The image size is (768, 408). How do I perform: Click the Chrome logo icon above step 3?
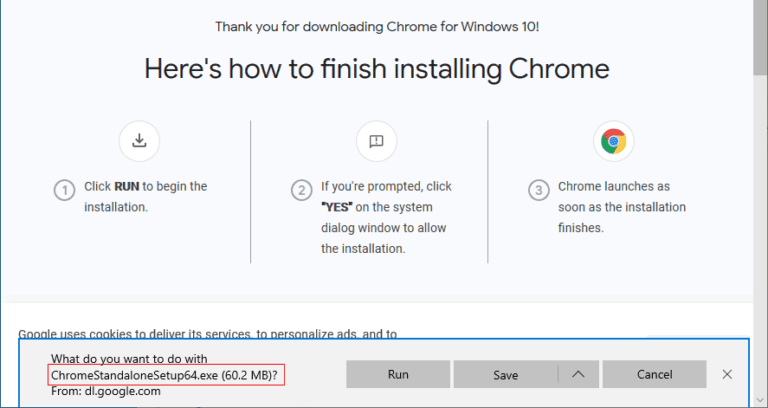point(614,141)
